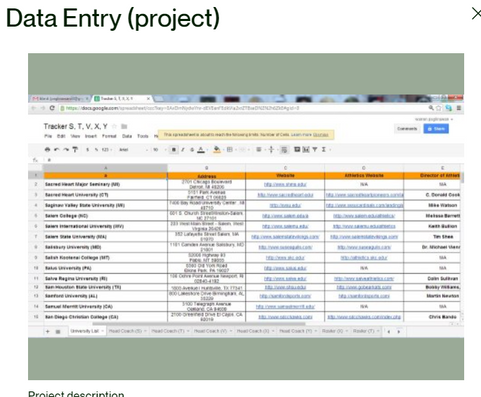Screen dimensions: 481x397
Task: Toggle strikethrough formatting in the toolbar
Action: coord(192,150)
